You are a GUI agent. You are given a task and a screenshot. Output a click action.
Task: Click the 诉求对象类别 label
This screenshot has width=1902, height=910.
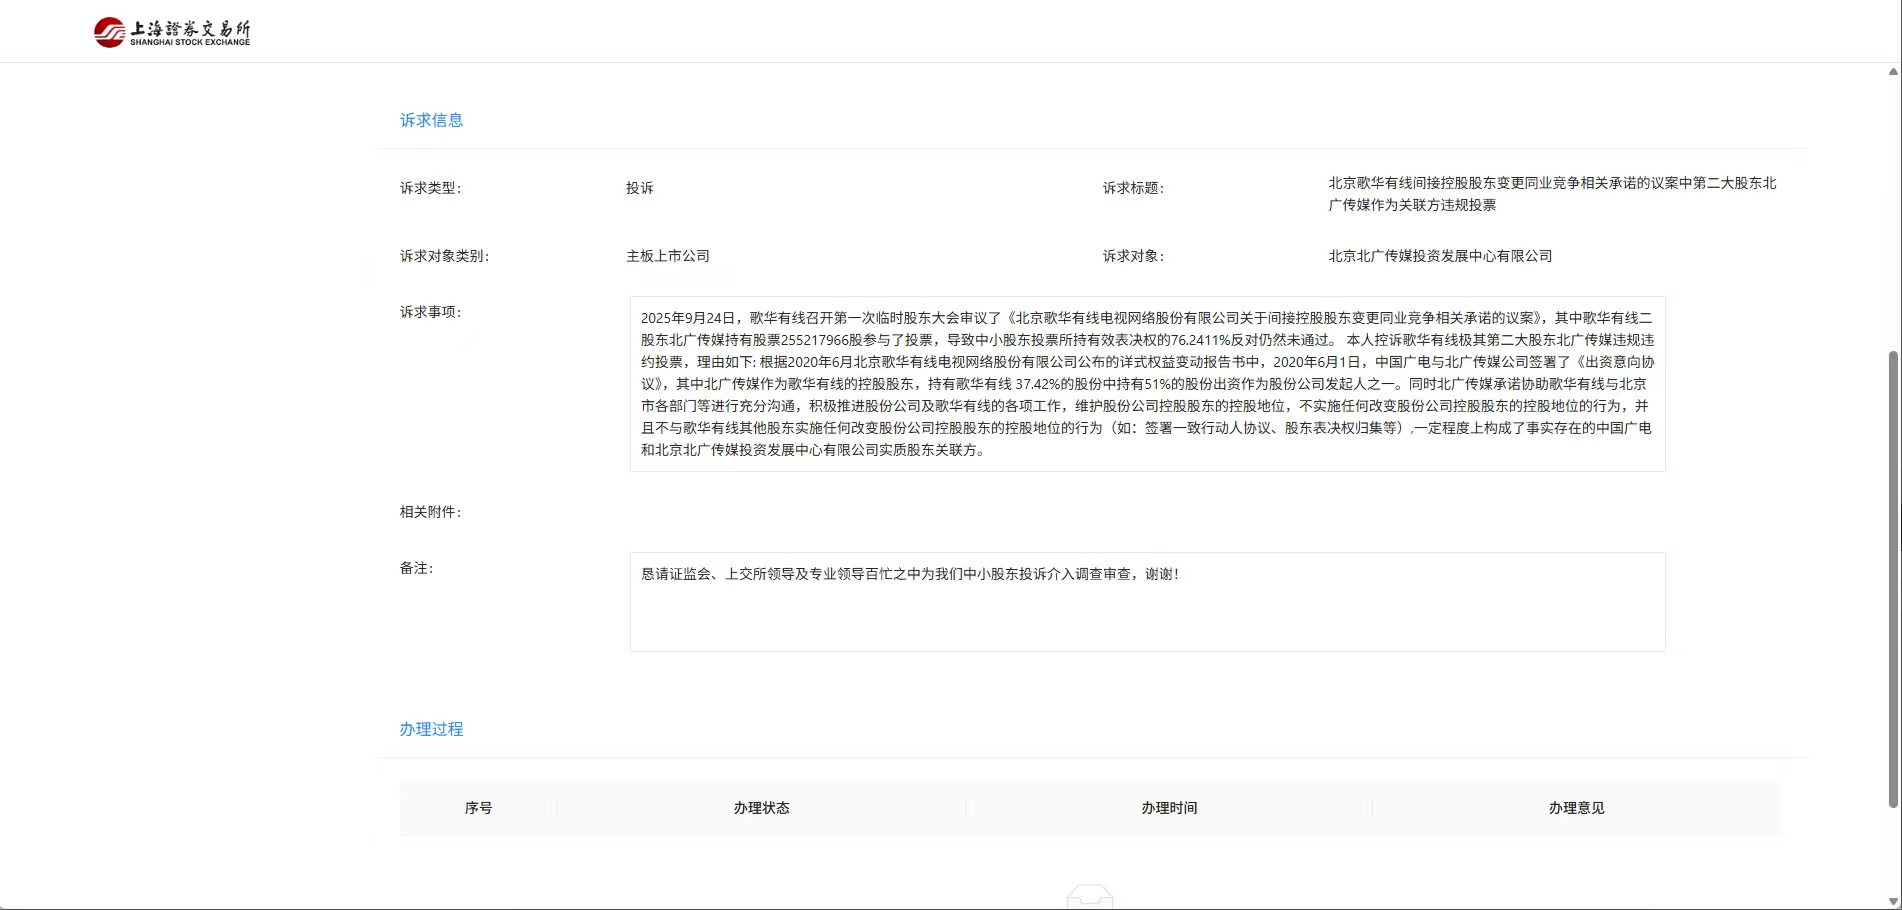tap(445, 256)
